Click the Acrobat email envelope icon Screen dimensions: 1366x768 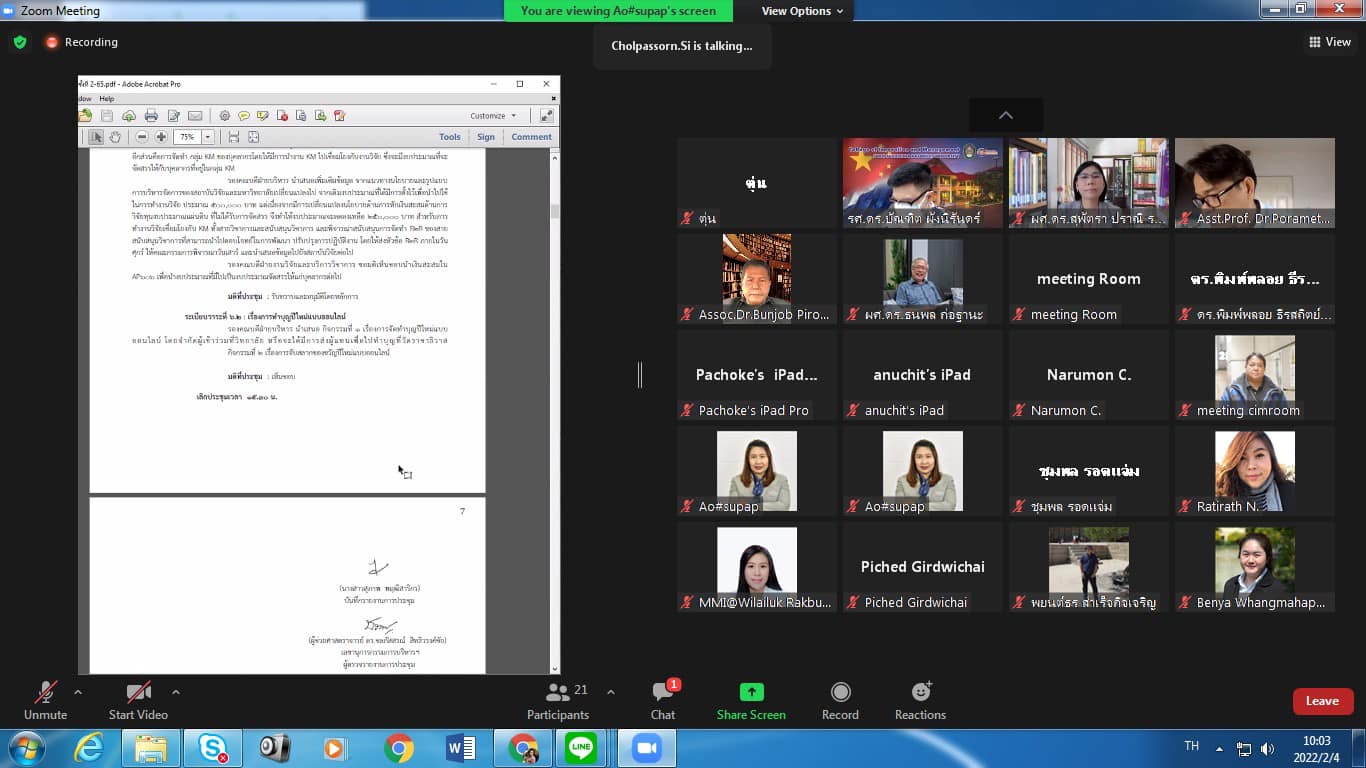click(195, 116)
